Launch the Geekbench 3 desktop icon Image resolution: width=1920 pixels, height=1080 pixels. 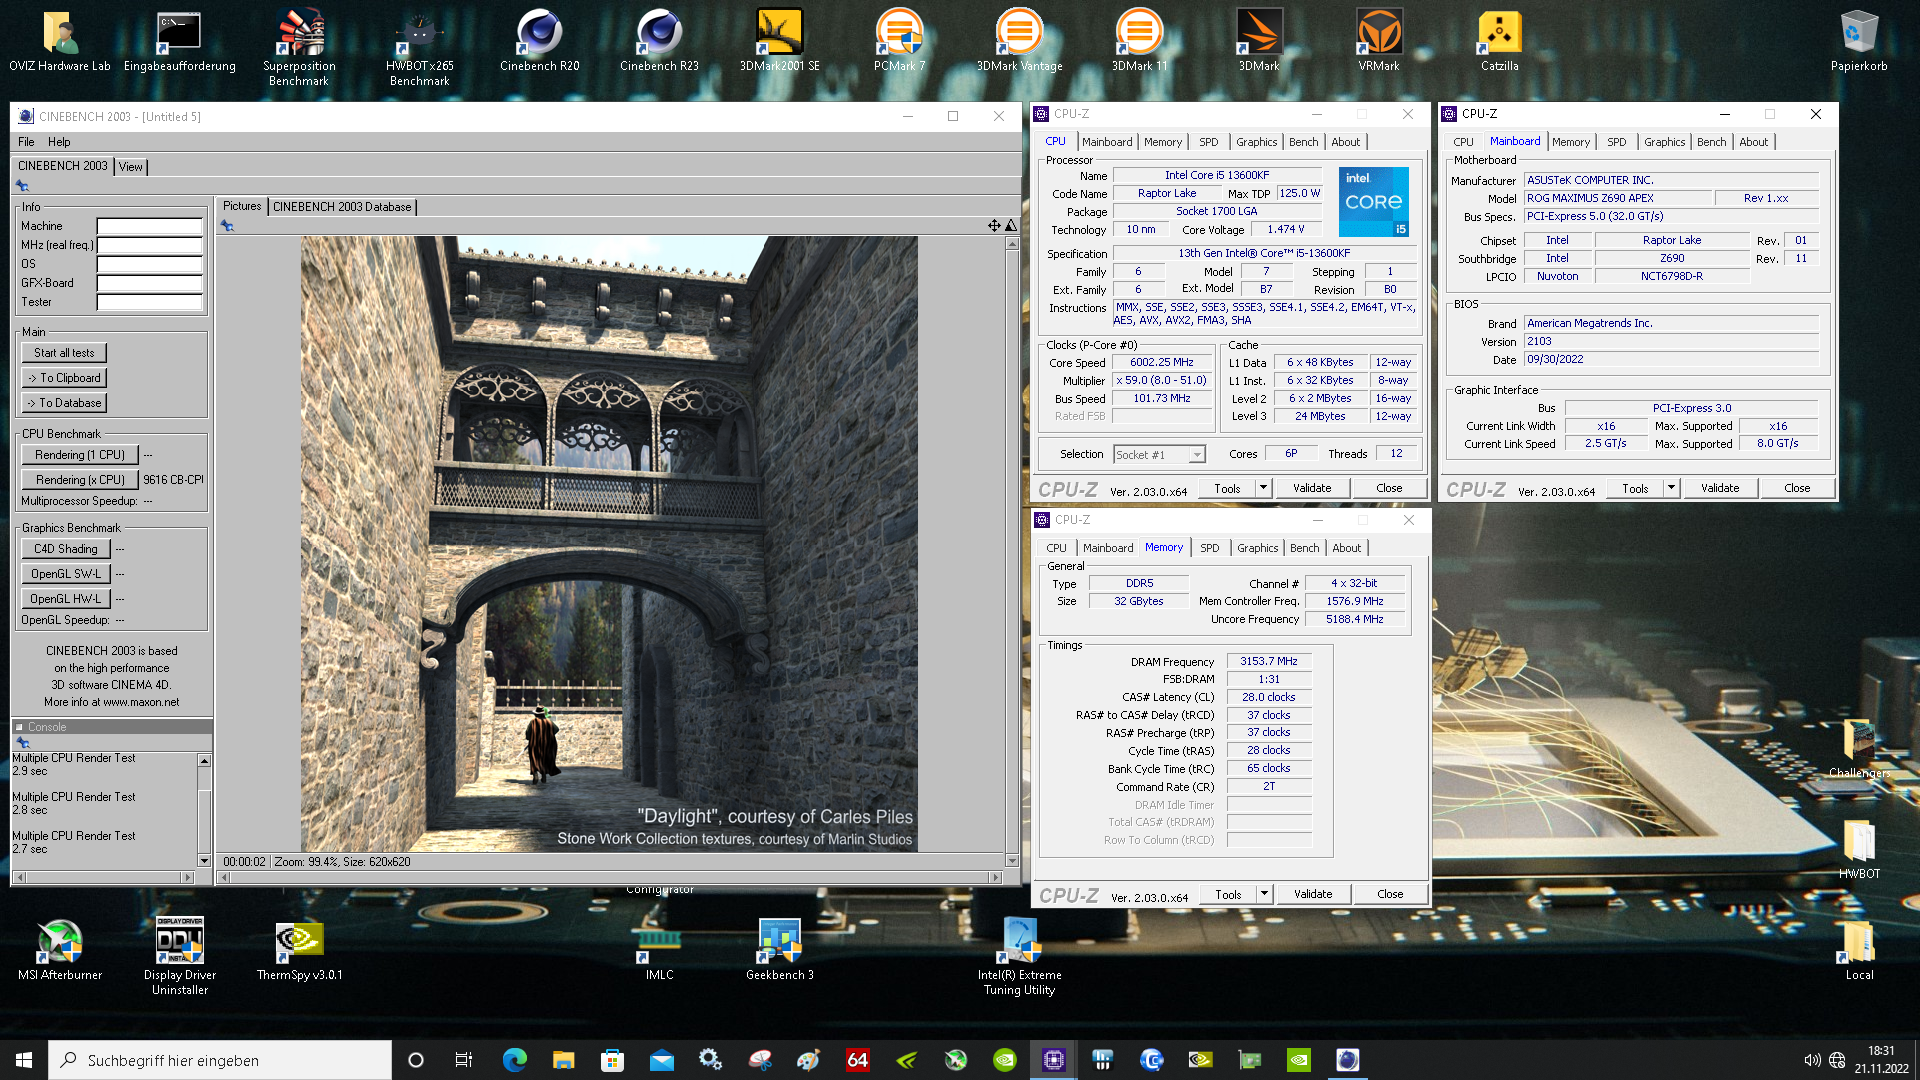pyautogui.click(x=780, y=950)
